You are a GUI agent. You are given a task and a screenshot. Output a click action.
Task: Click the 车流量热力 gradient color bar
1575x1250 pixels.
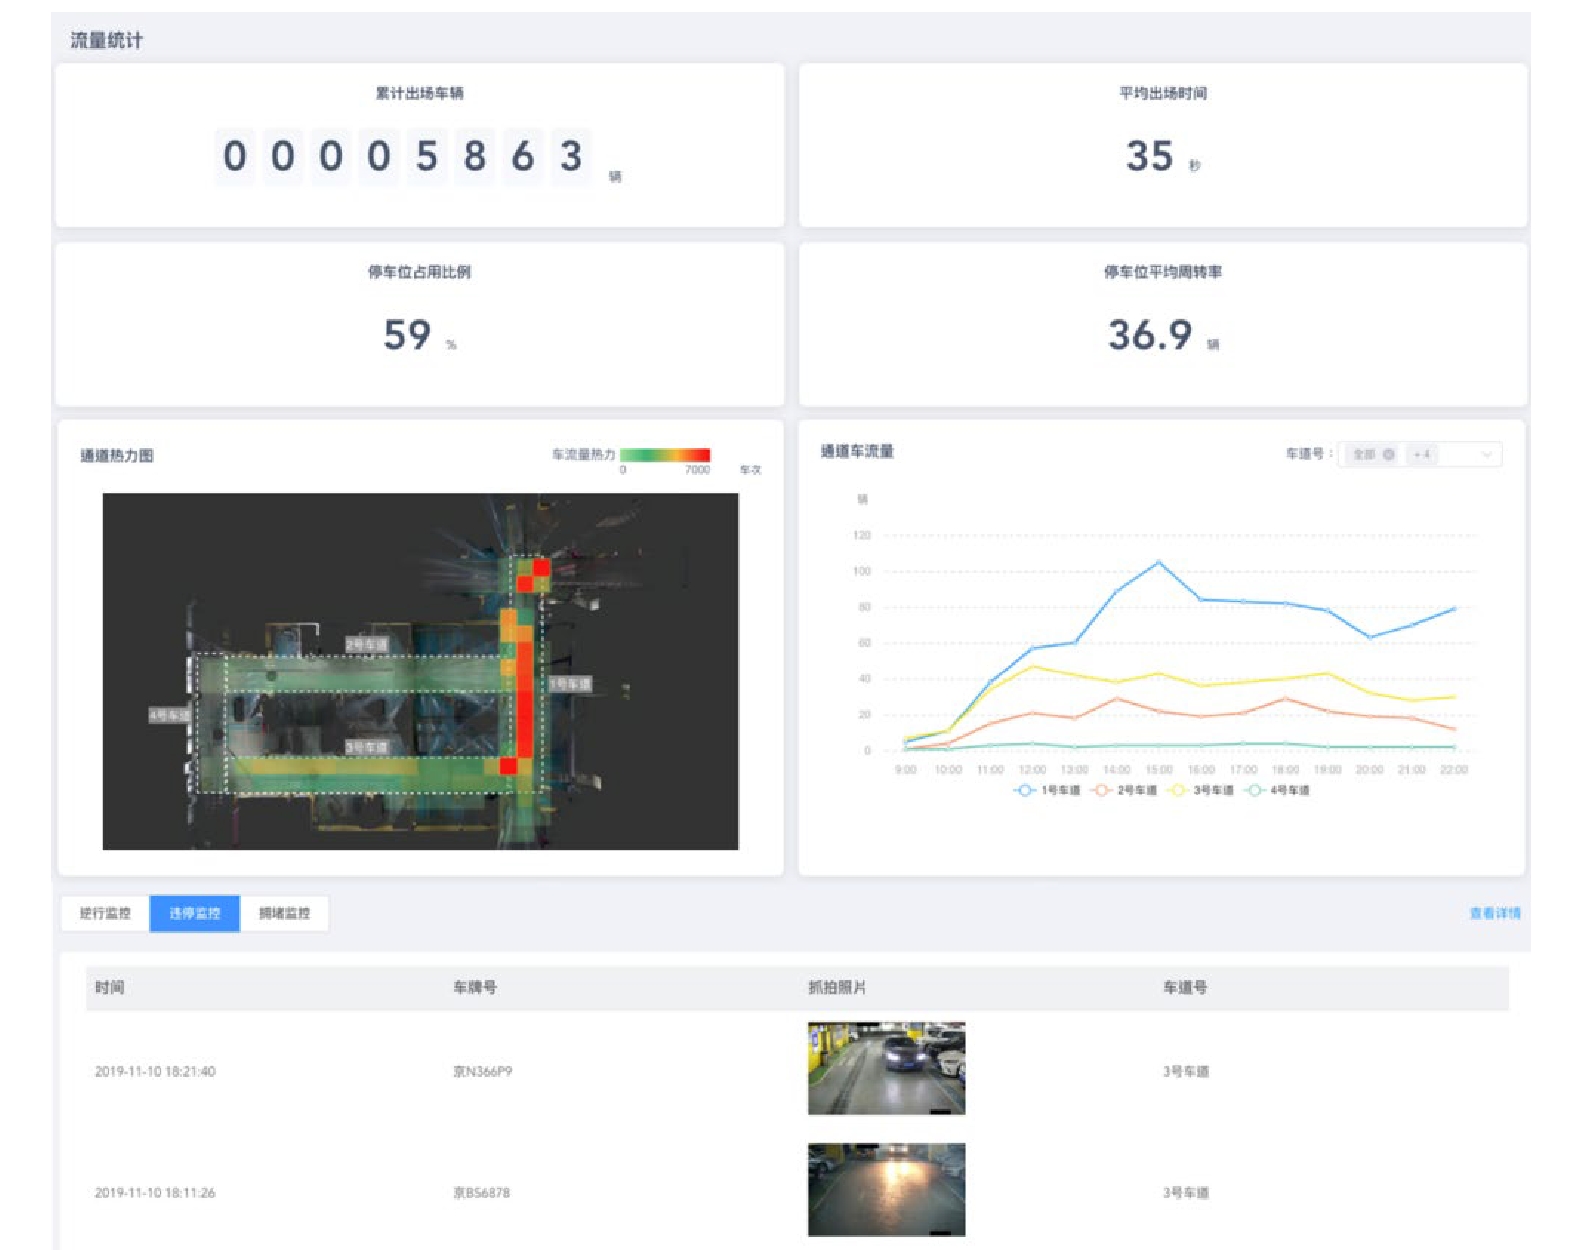pyautogui.click(x=665, y=455)
